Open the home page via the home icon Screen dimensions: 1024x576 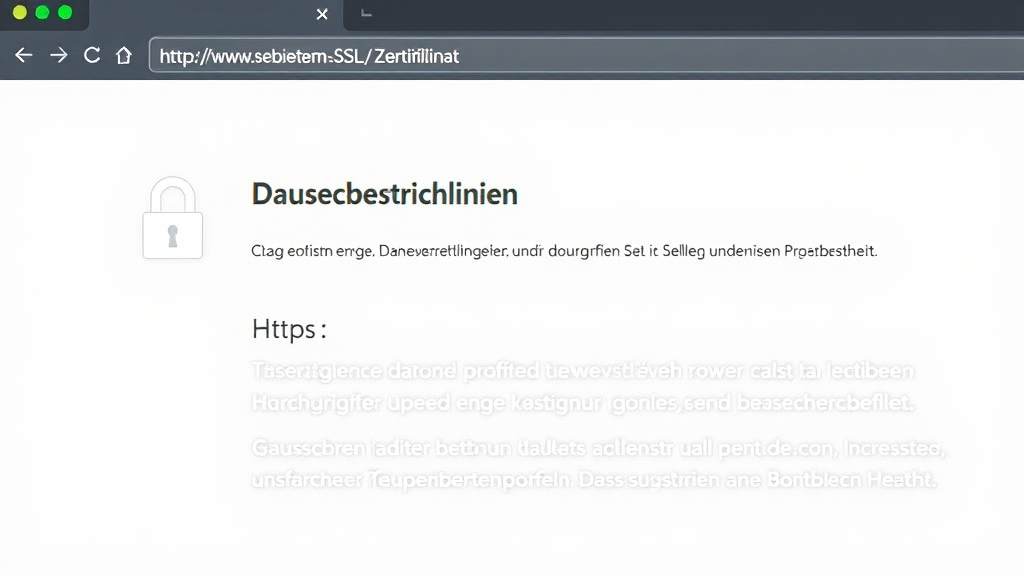pyautogui.click(x=123, y=55)
